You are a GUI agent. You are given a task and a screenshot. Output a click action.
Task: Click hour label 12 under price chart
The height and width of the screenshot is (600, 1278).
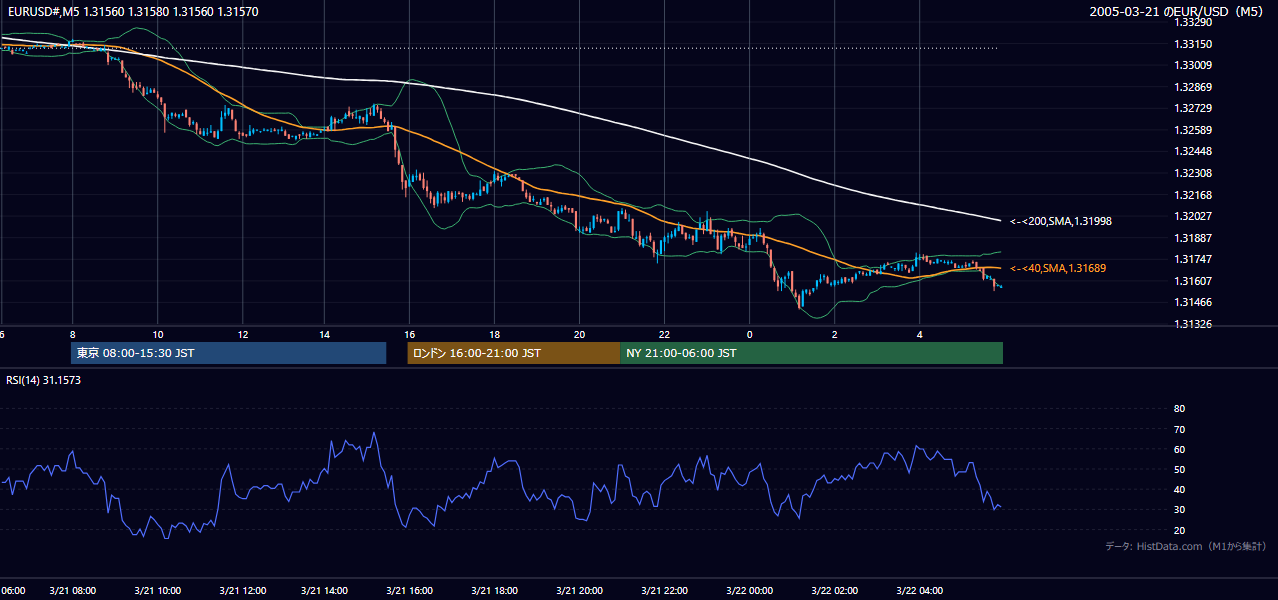click(x=241, y=334)
